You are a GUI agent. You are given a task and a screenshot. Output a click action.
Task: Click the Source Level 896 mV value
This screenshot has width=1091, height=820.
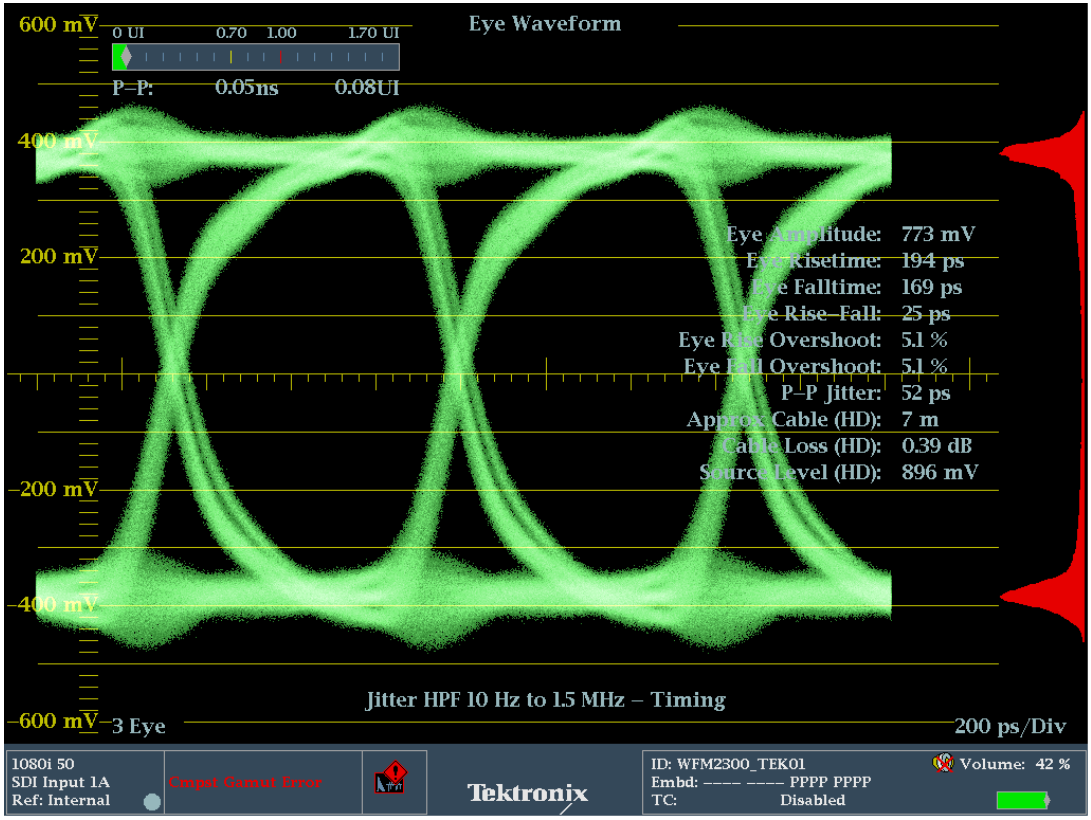coord(939,472)
